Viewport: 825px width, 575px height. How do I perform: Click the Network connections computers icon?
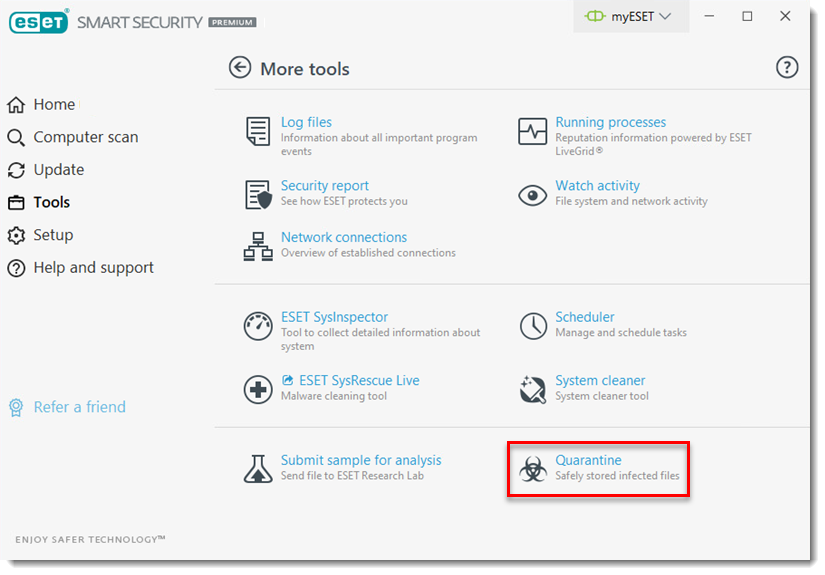(258, 246)
